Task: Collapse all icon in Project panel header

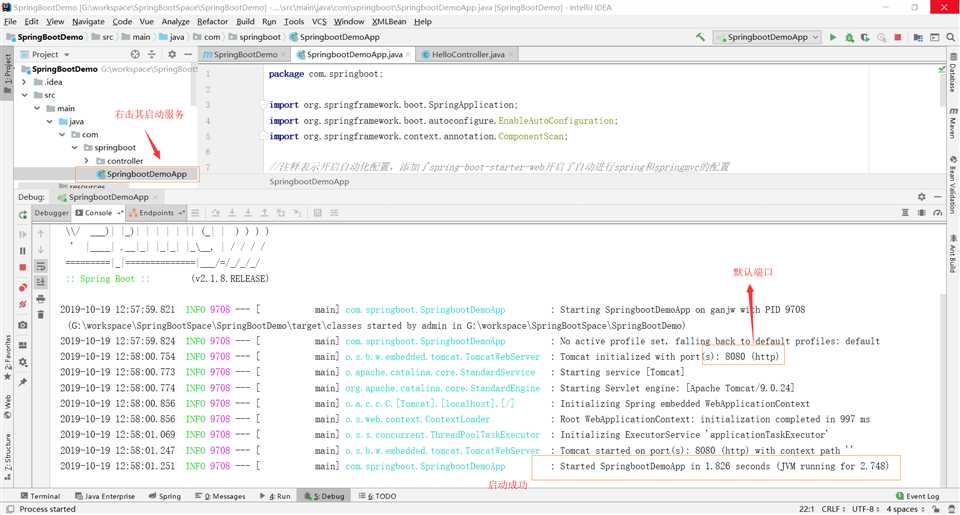Action: pos(152,55)
